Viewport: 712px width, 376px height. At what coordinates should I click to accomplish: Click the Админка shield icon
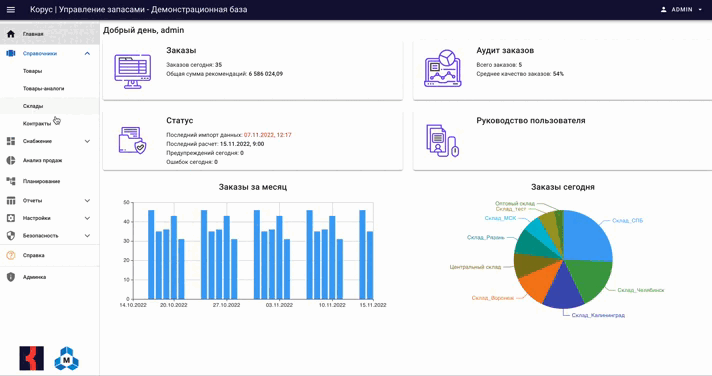11,277
